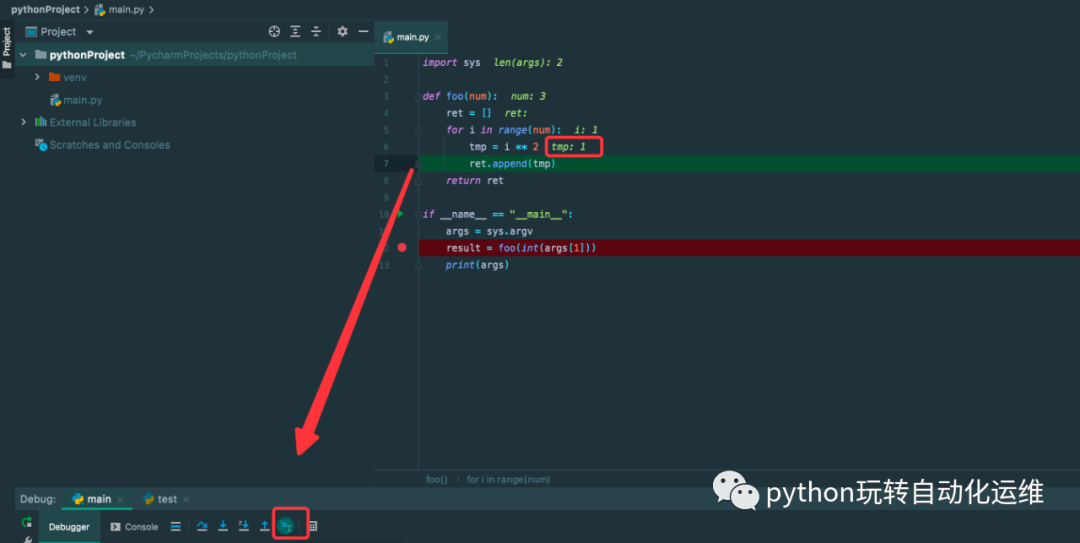Image resolution: width=1080 pixels, height=543 pixels.
Task: Click code line 'ret.append(tmp)'
Action: coord(512,163)
